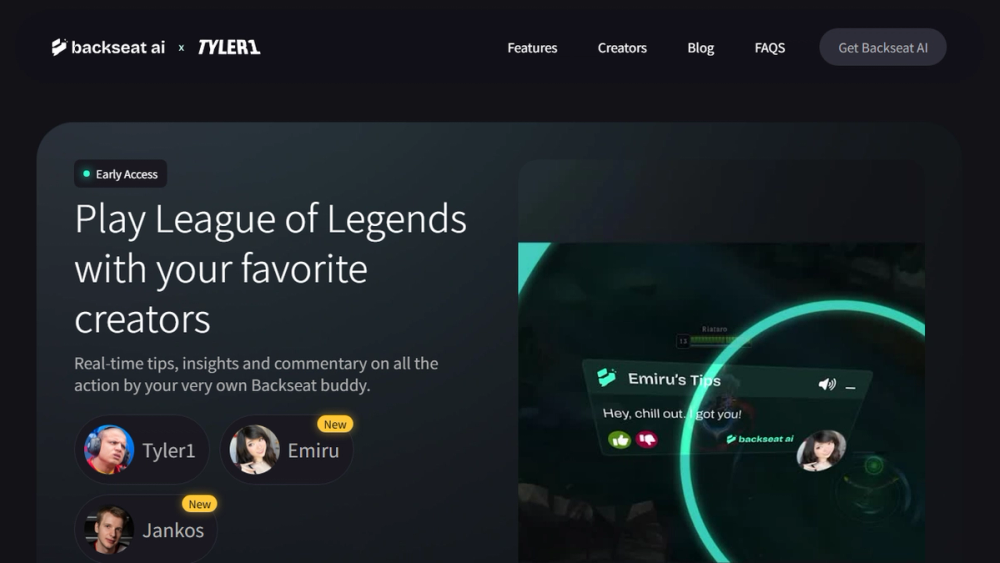This screenshot has width=1000, height=563.
Task: Minimize the Emiru's Tips panel
Action: [850, 387]
